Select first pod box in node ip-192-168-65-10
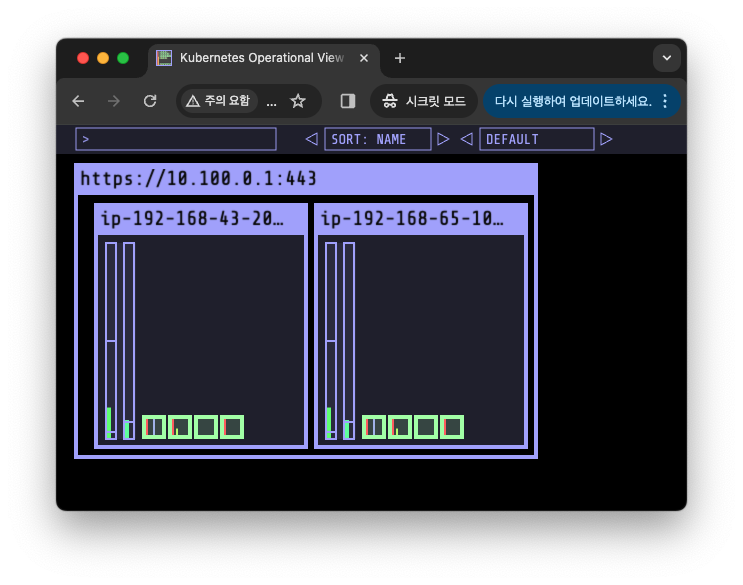This screenshot has height=585, width=743. (x=374, y=427)
